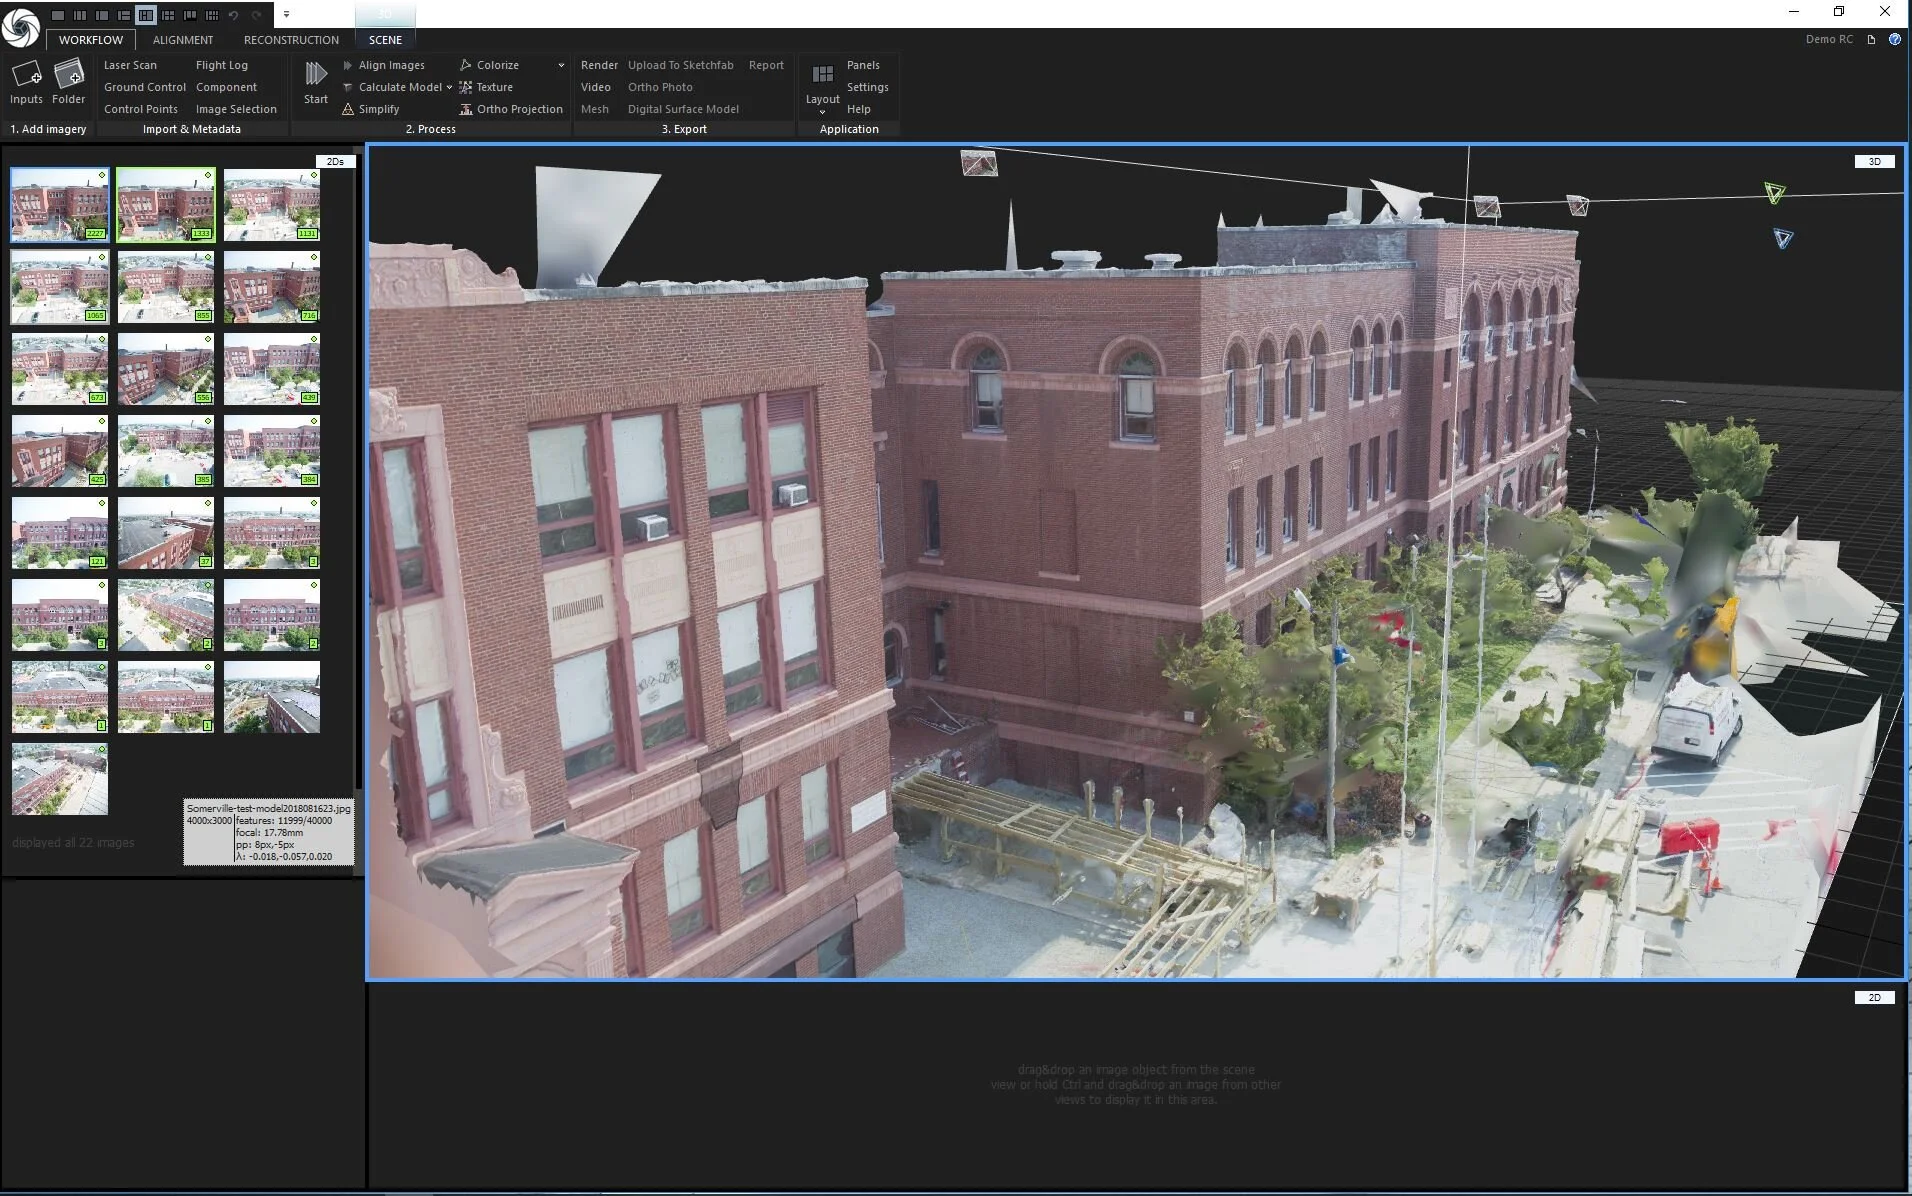Click the diamond marker on thumbnail 1333
Viewport: 1912px width, 1196px height.
208,175
